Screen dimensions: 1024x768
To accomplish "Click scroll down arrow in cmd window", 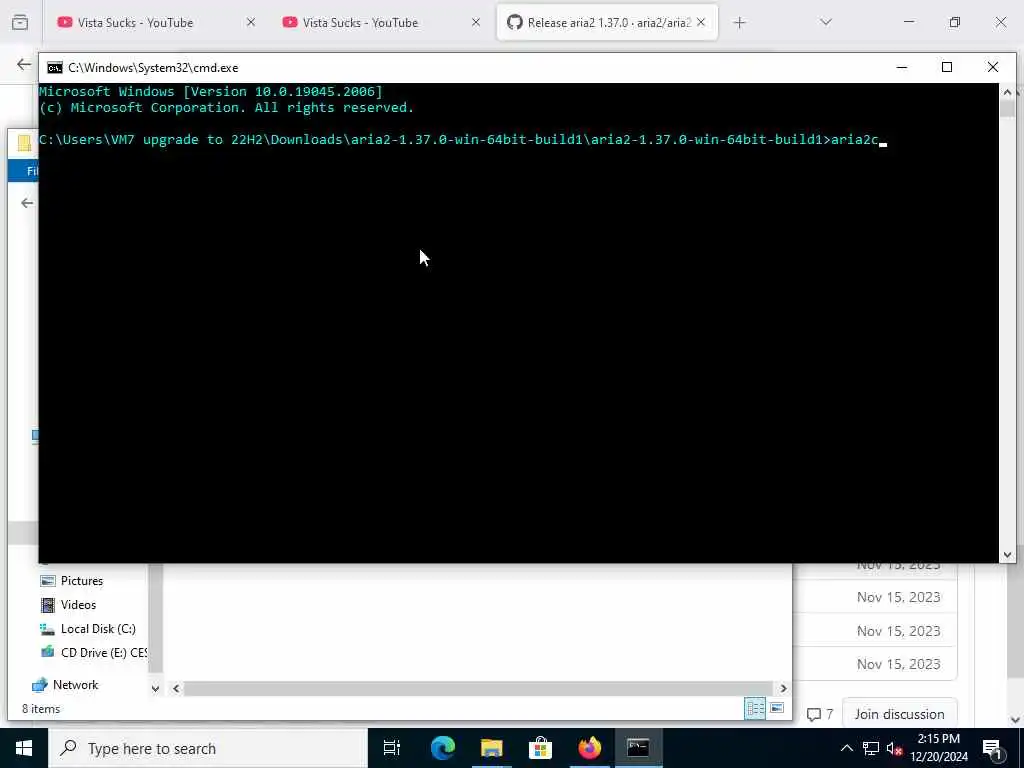I will coord(1007,555).
